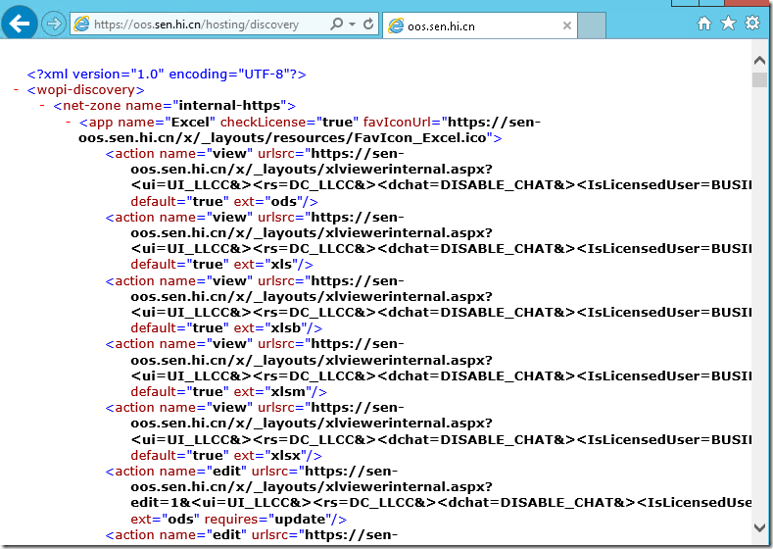Viewport: 773px width, 549px height.
Task: Click the xml version declaration line
Action: [x=166, y=73]
